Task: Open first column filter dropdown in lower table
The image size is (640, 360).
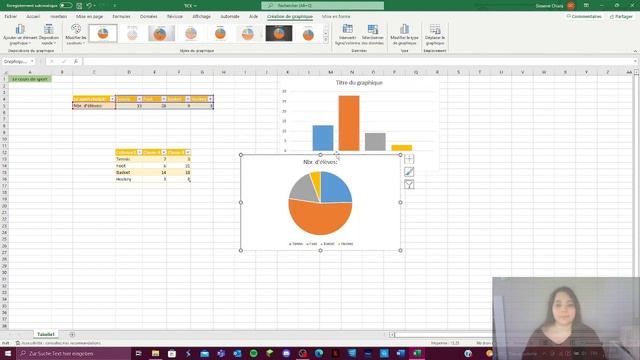Action: (139, 152)
